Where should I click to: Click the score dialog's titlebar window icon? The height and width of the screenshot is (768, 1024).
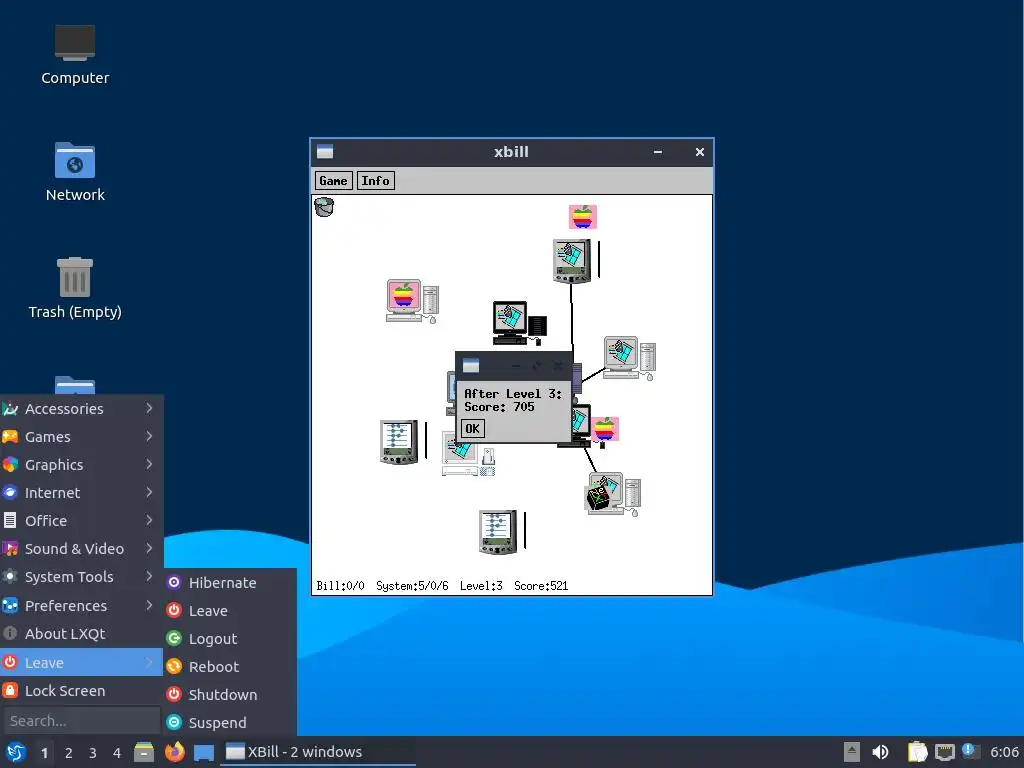click(471, 366)
